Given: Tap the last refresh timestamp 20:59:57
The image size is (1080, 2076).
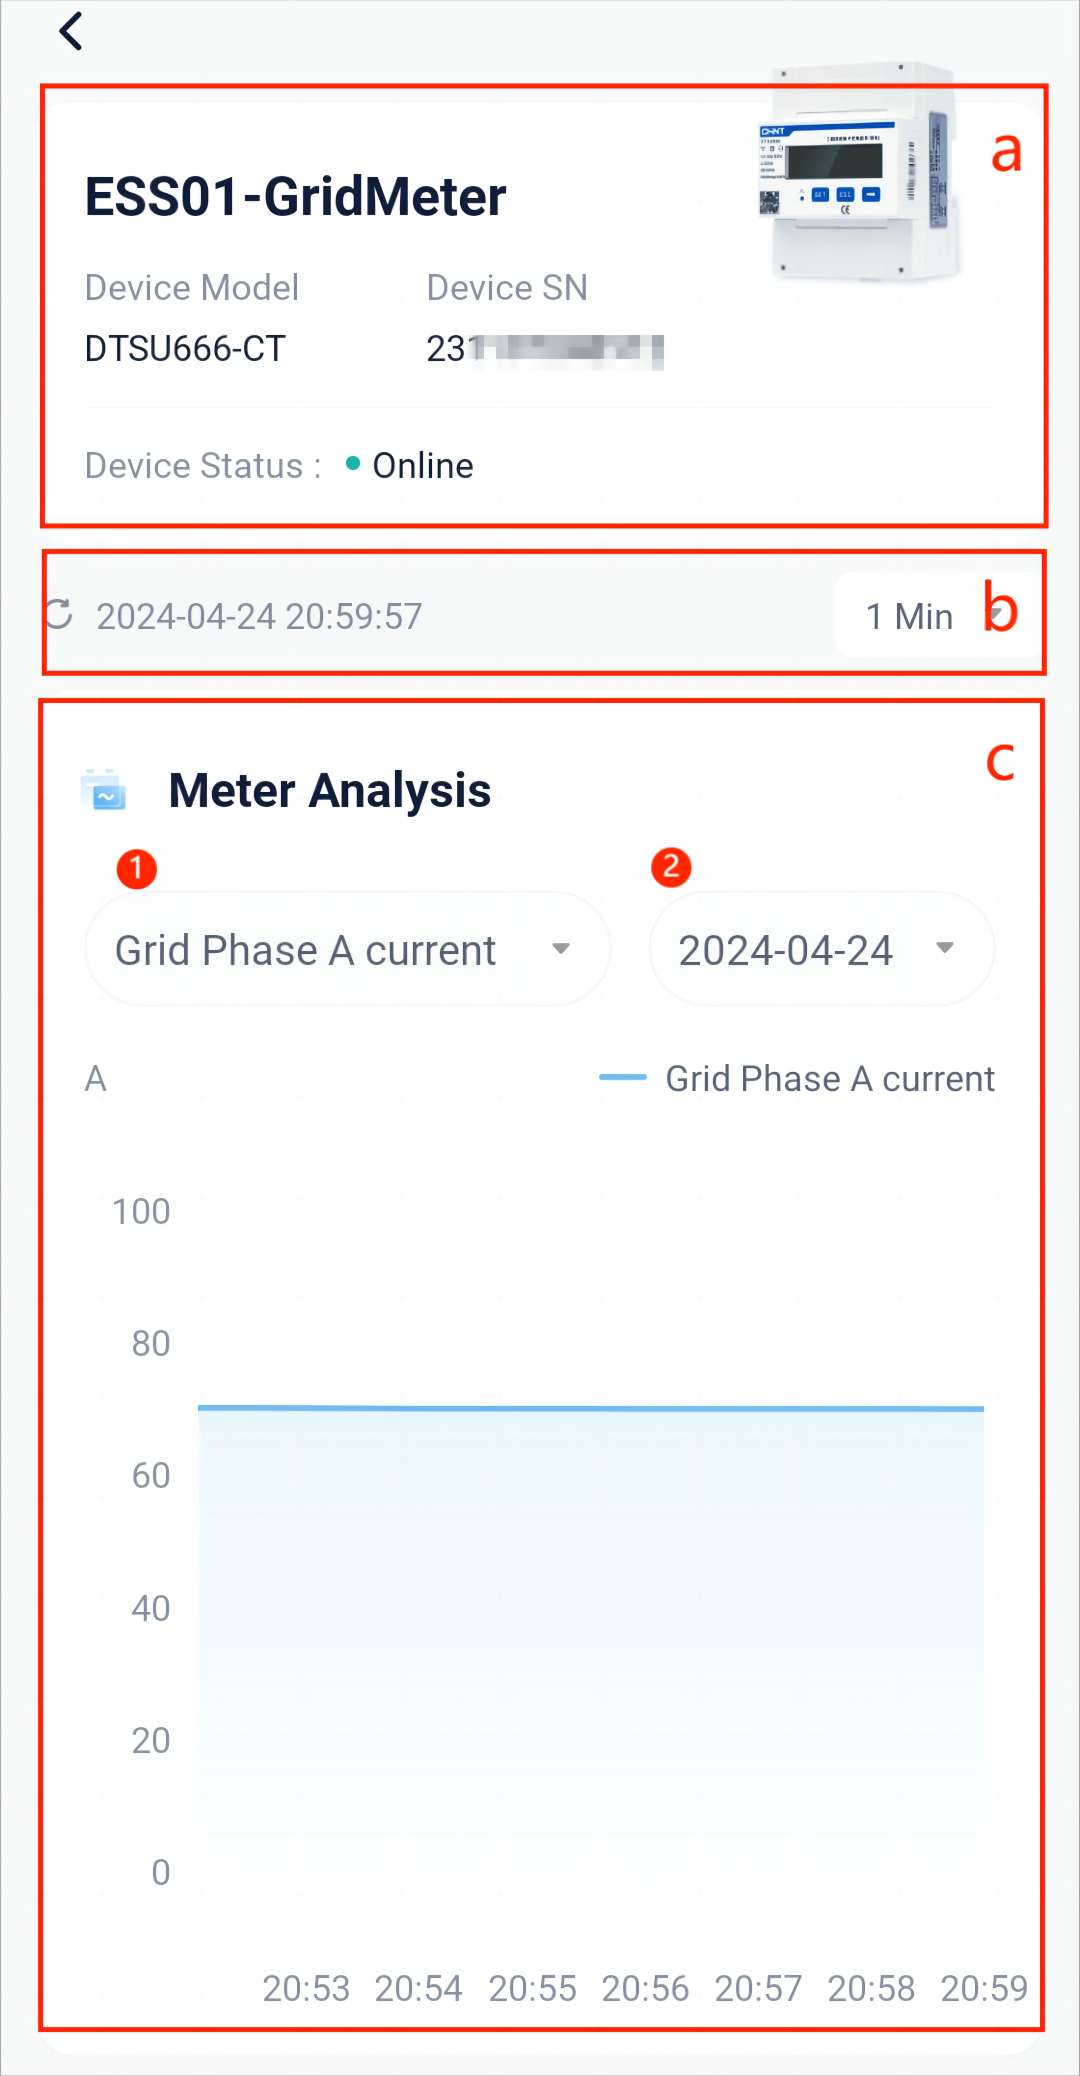Looking at the screenshot, I should click(259, 616).
